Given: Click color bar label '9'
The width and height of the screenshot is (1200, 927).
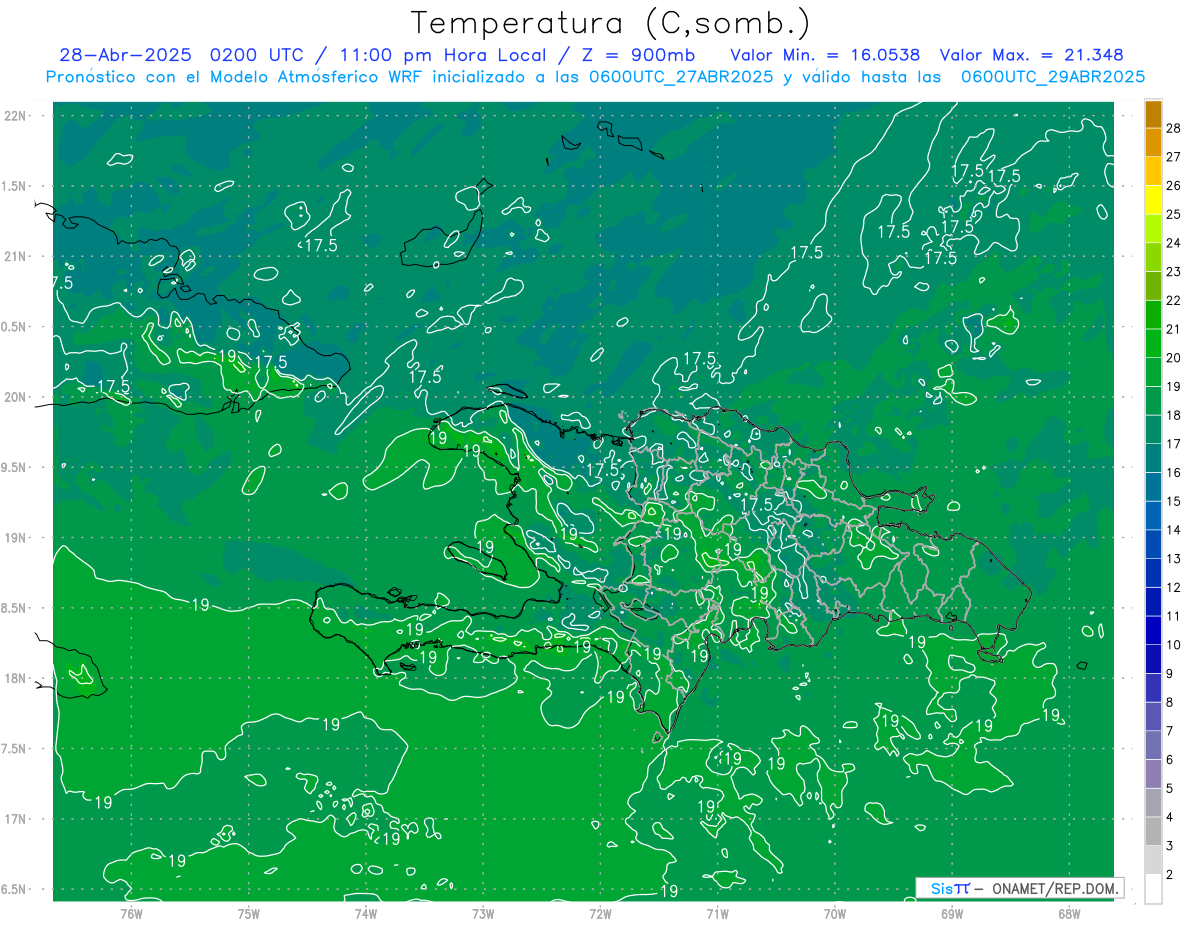Looking at the screenshot, I should [1169, 674].
